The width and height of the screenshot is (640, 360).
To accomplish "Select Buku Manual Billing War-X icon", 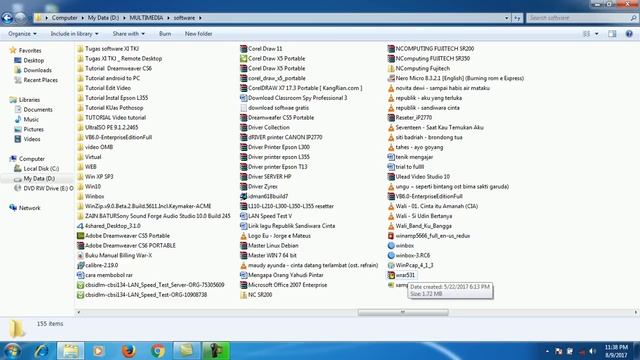I will [x=80, y=256].
